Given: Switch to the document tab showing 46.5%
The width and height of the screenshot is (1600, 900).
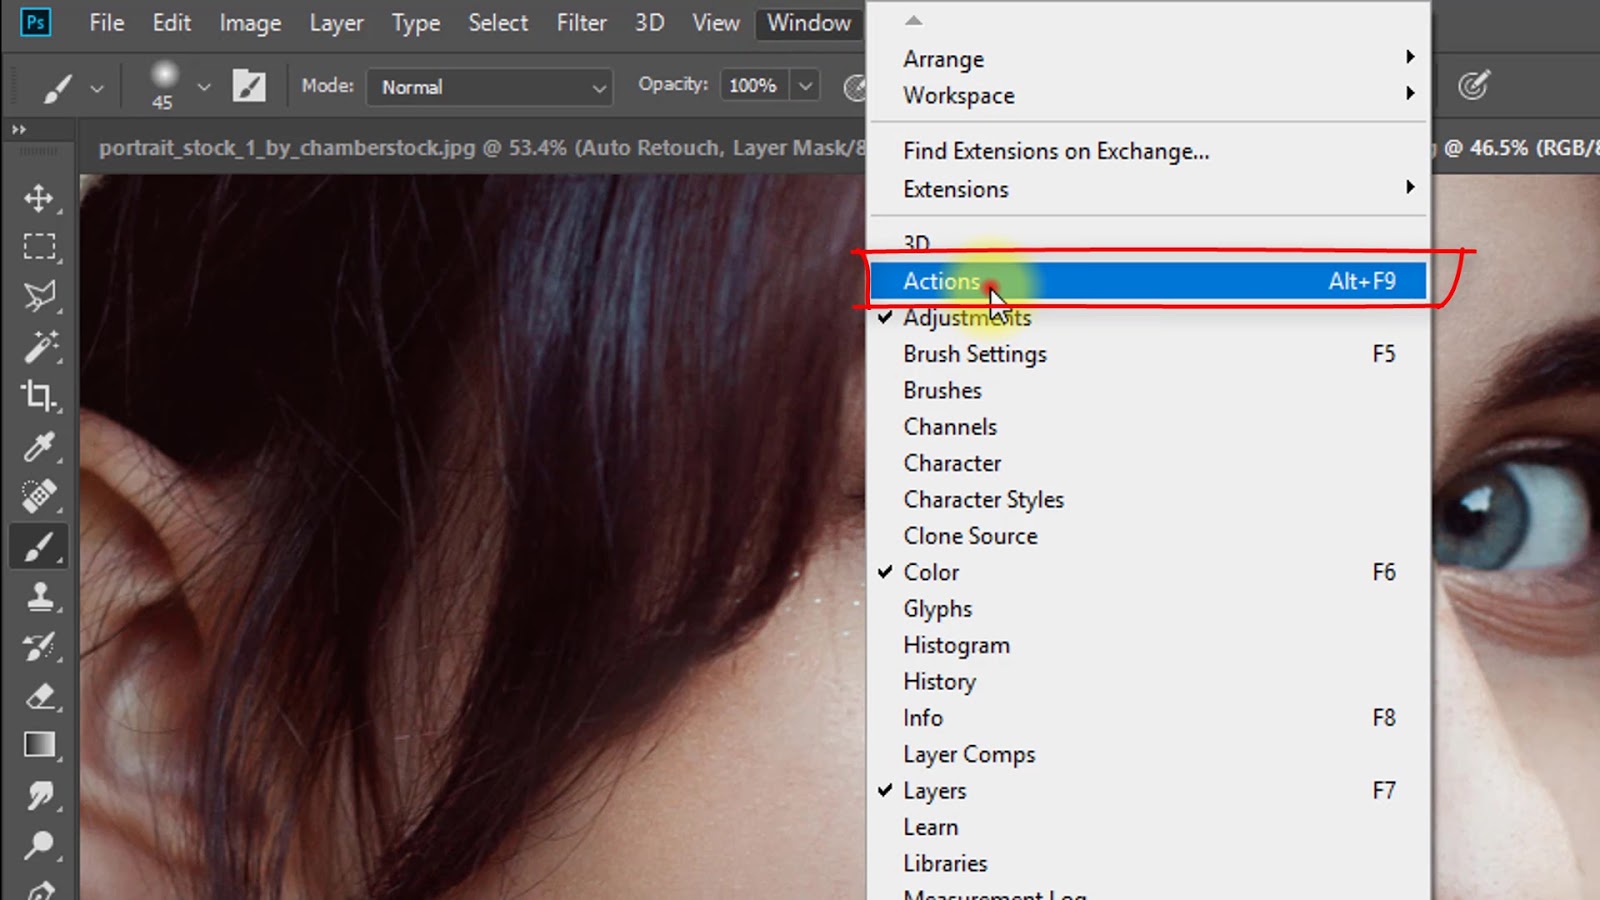Looking at the screenshot, I should point(1518,148).
